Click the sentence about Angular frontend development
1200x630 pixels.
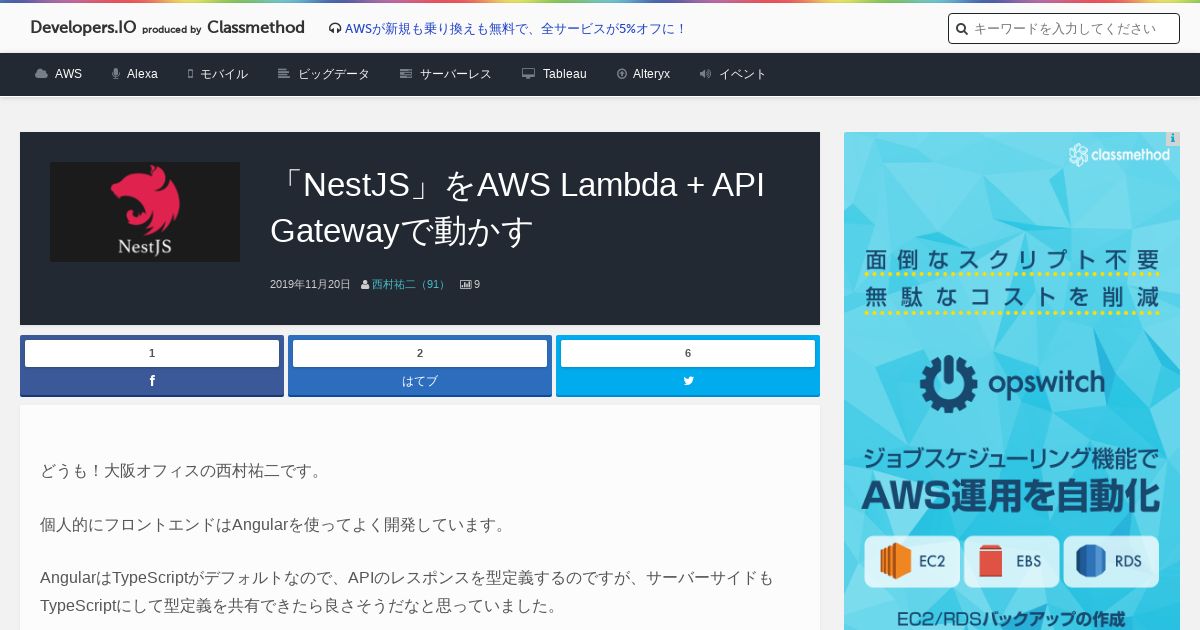click(276, 524)
